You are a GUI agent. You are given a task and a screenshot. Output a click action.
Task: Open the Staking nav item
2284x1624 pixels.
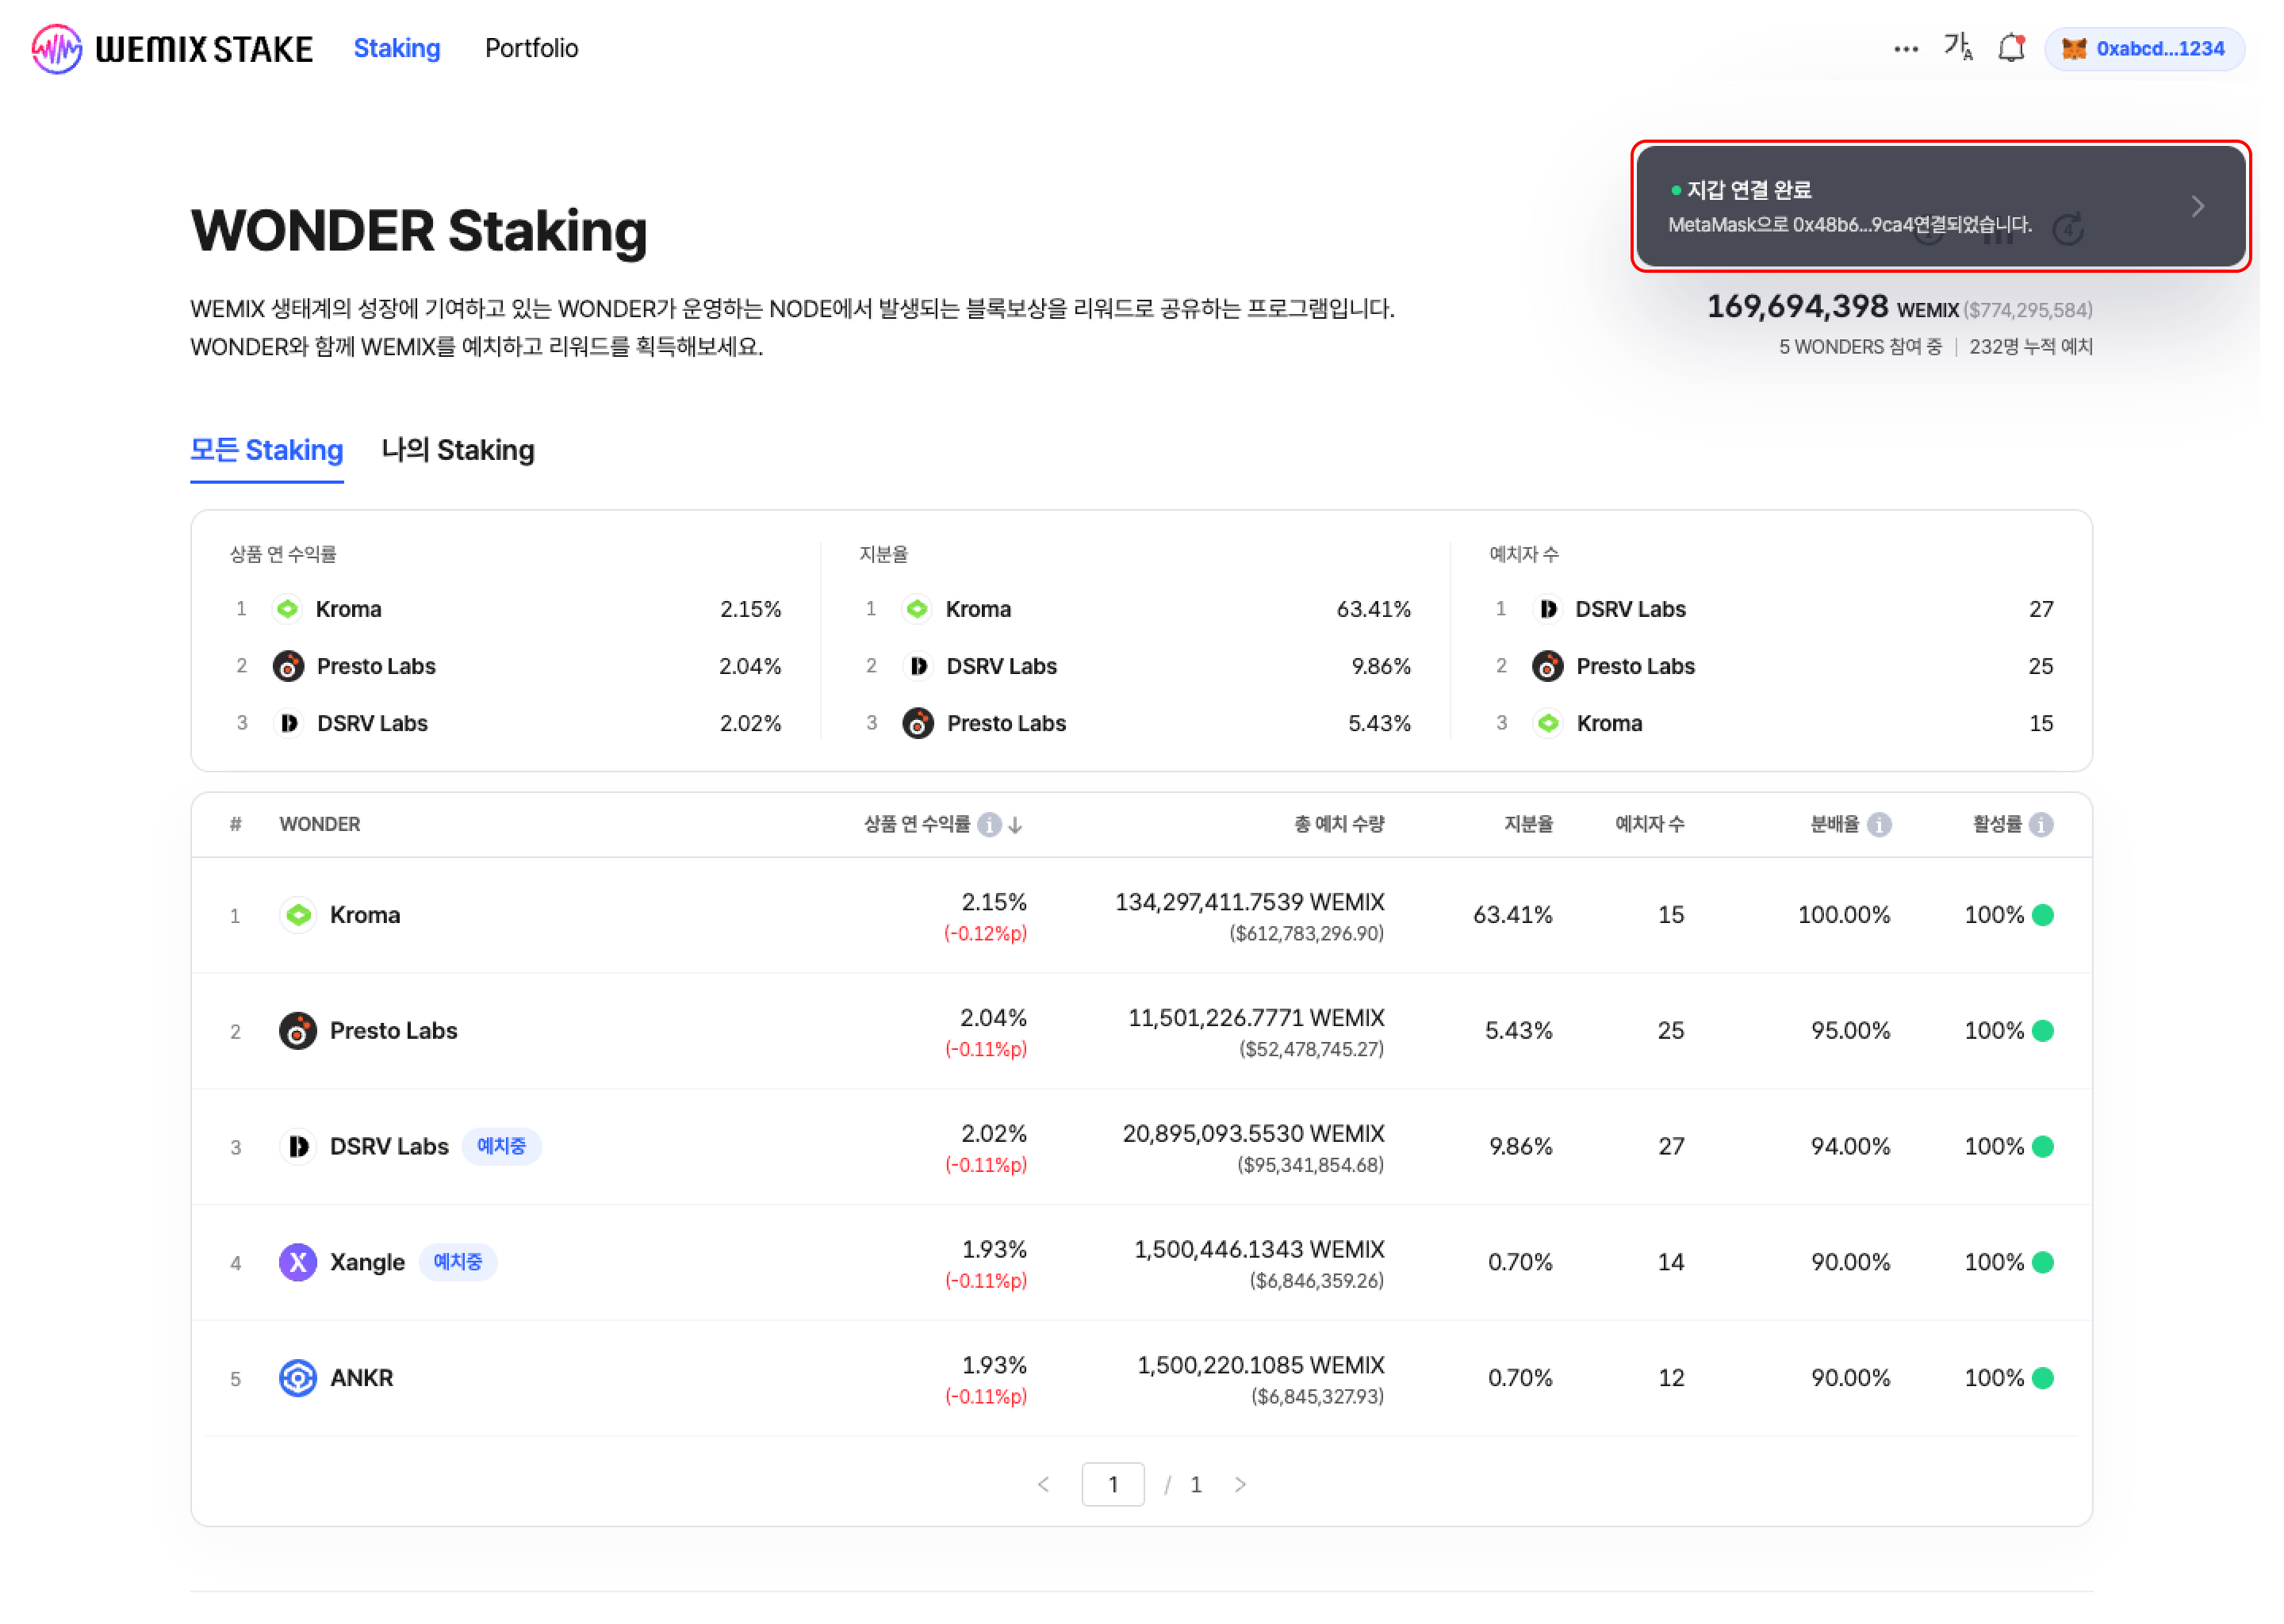(x=396, y=48)
